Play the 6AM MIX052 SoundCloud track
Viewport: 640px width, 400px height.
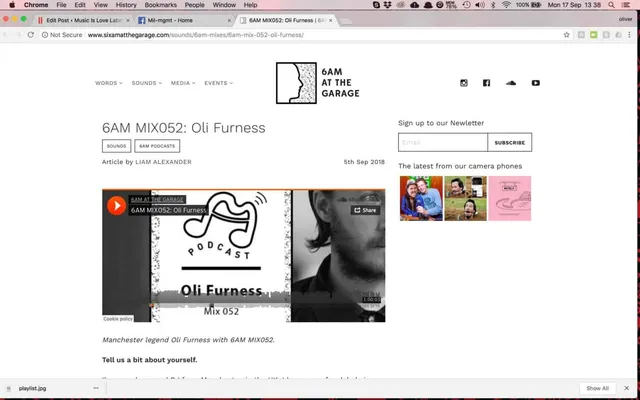117,205
